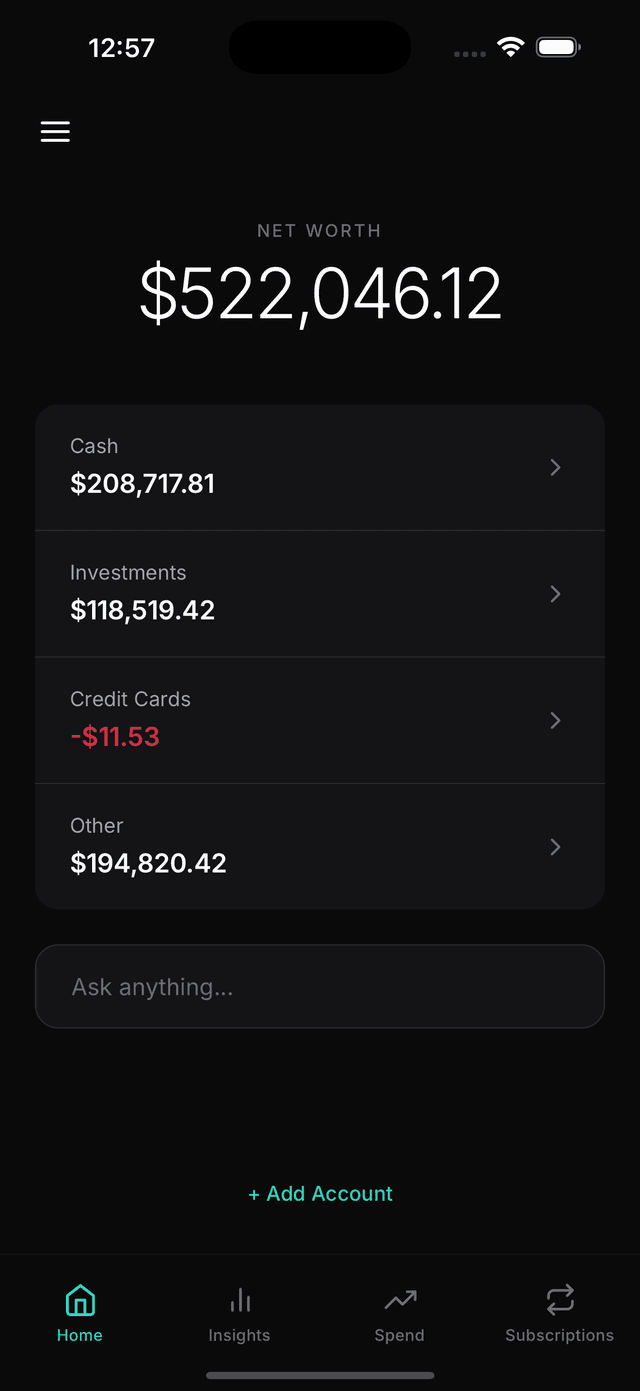Tap the Home house icon

coord(80,1300)
